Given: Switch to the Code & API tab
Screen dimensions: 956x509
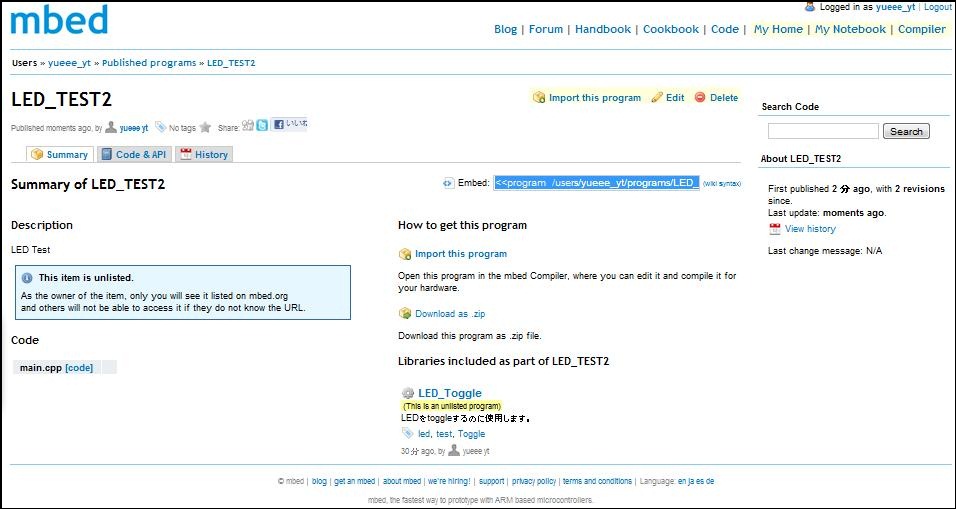Looking at the screenshot, I should [x=133, y=155].
